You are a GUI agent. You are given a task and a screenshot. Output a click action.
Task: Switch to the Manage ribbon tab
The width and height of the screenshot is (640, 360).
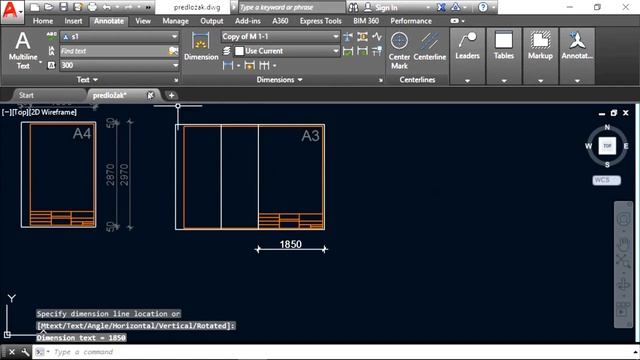click(x=176, y=21)
